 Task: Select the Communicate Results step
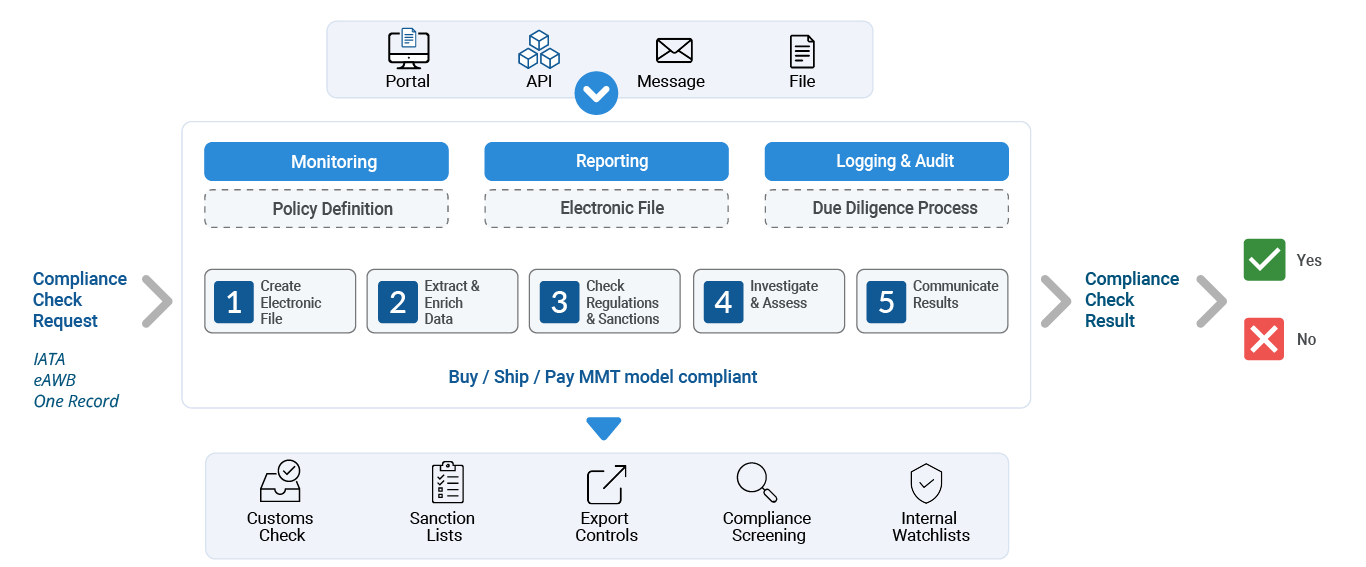point(932,301)
